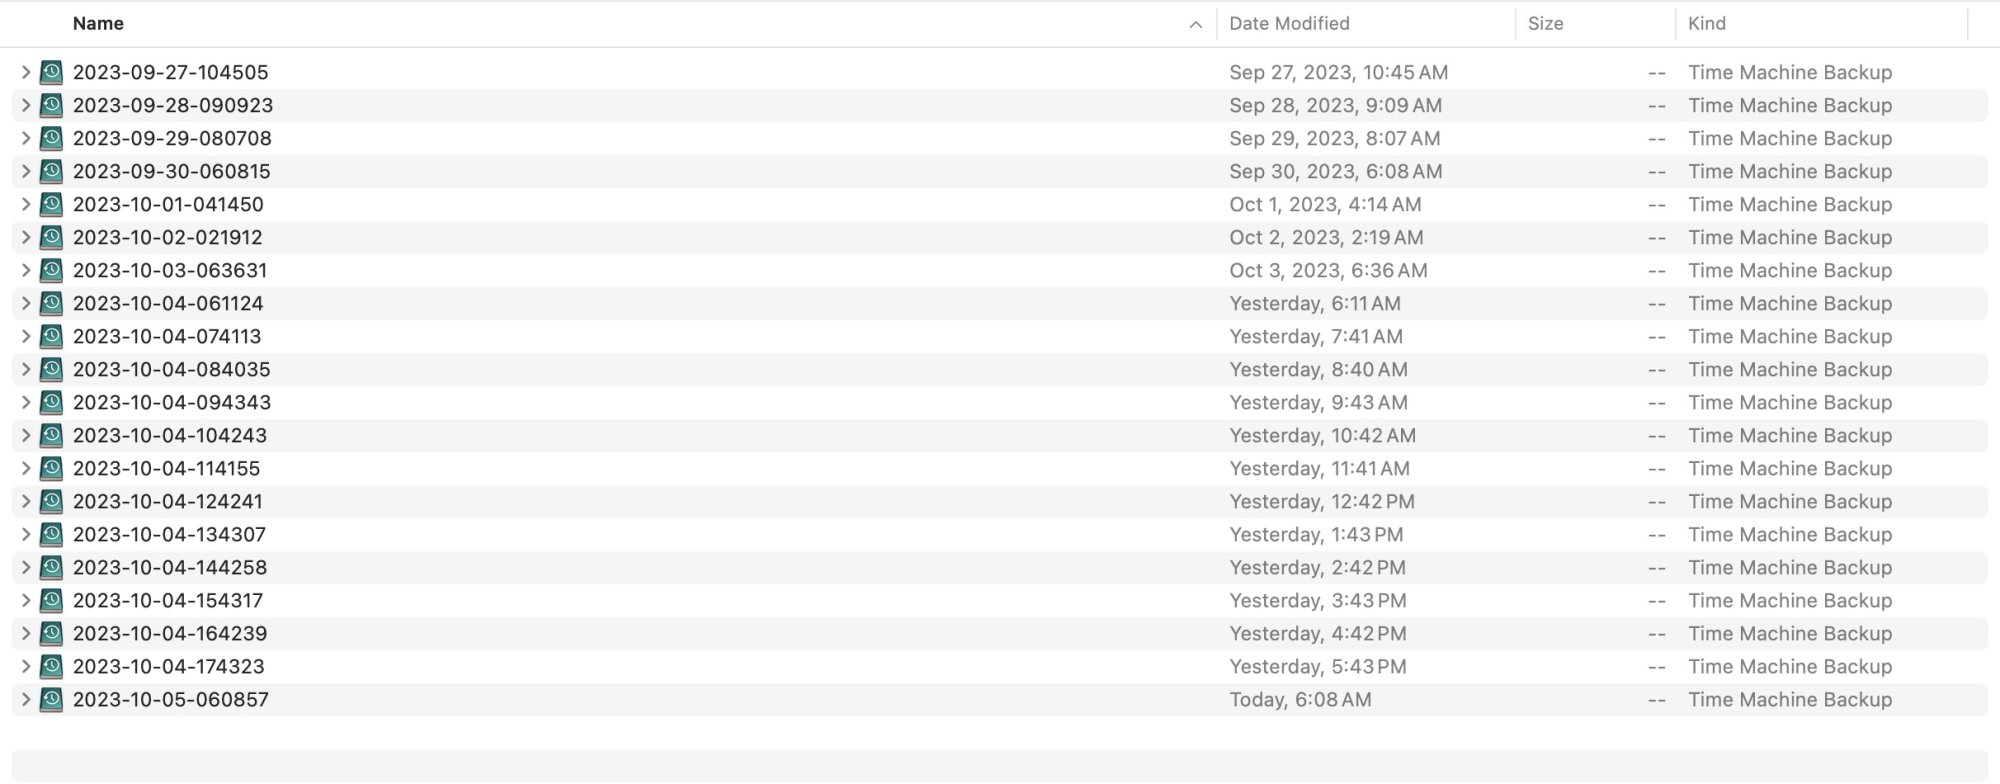Select the Time Machine icon for 2023-10-04-084035
The image size is (2000, 784).
(x=51, y=369)
